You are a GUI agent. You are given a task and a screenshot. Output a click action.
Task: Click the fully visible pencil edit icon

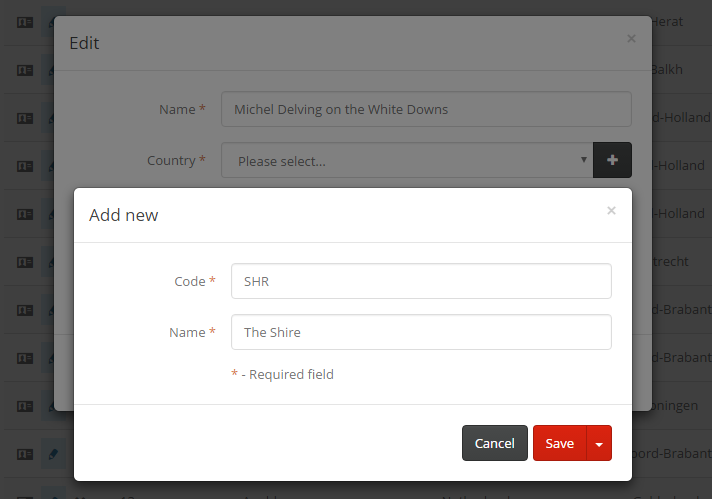click(54, 454)
